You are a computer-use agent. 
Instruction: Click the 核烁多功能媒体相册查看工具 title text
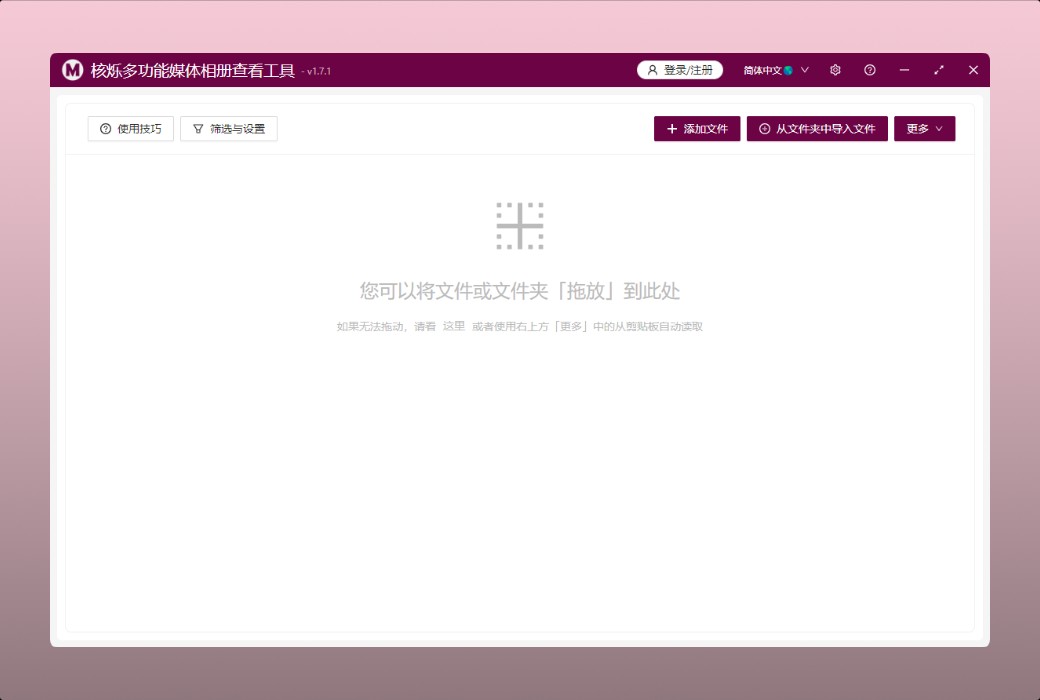192,70
